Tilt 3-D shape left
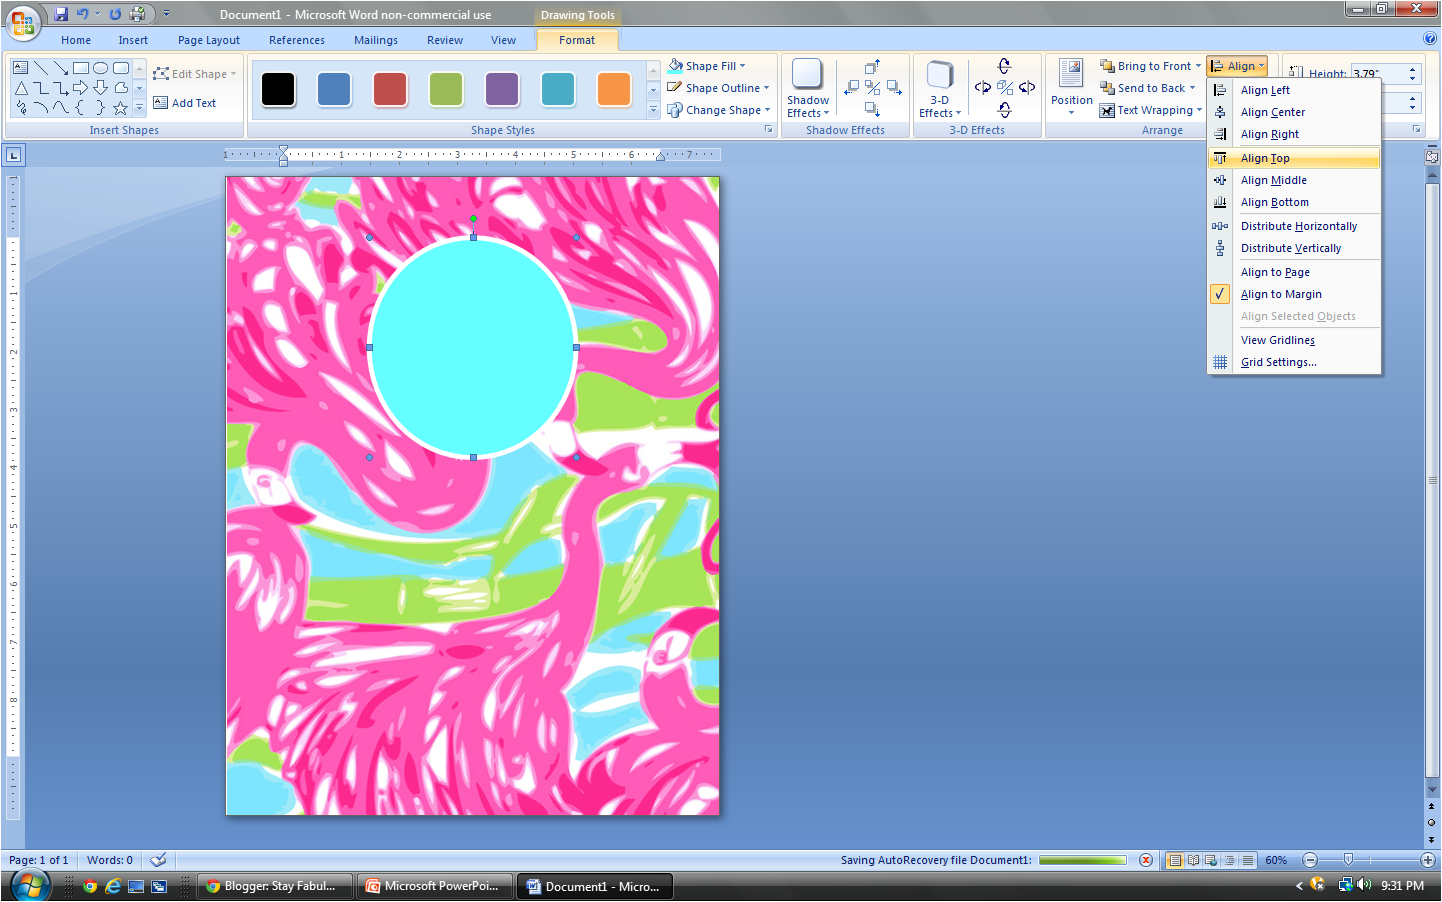This screenshot has height=902, width=1442. 983,88
